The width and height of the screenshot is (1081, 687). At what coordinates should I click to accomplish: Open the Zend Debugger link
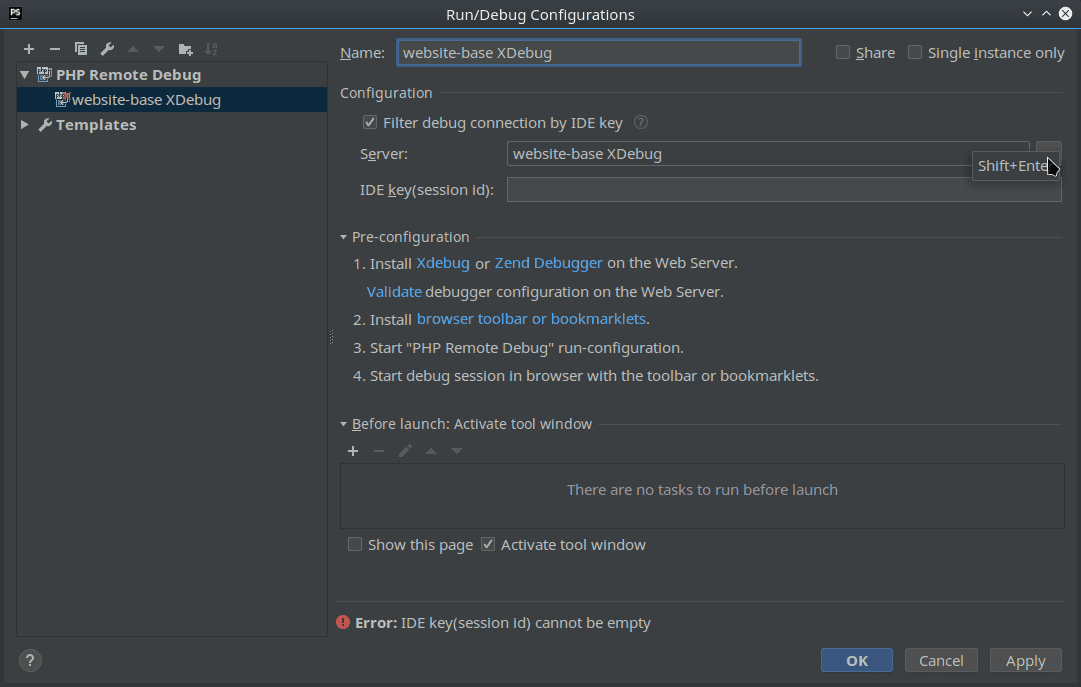[549, 263]
